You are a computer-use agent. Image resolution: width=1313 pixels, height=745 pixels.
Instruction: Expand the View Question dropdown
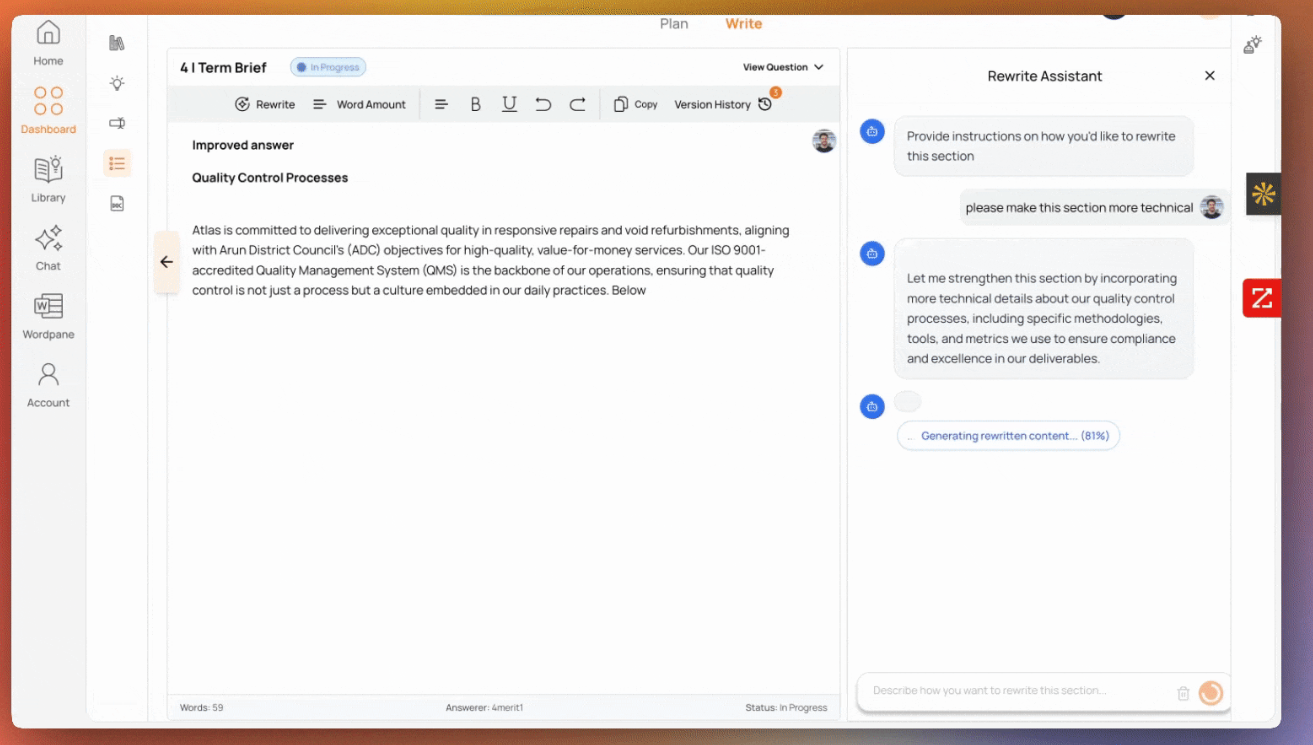pos(783,67)
